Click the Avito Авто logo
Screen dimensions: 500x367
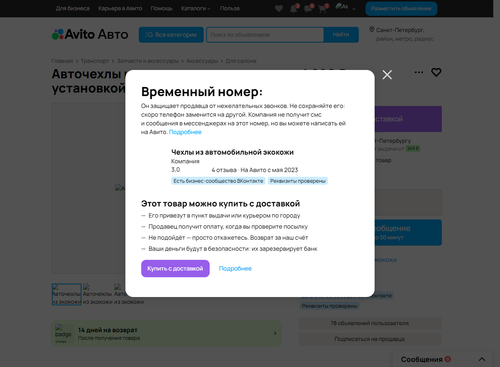click(x=90, y=34)
